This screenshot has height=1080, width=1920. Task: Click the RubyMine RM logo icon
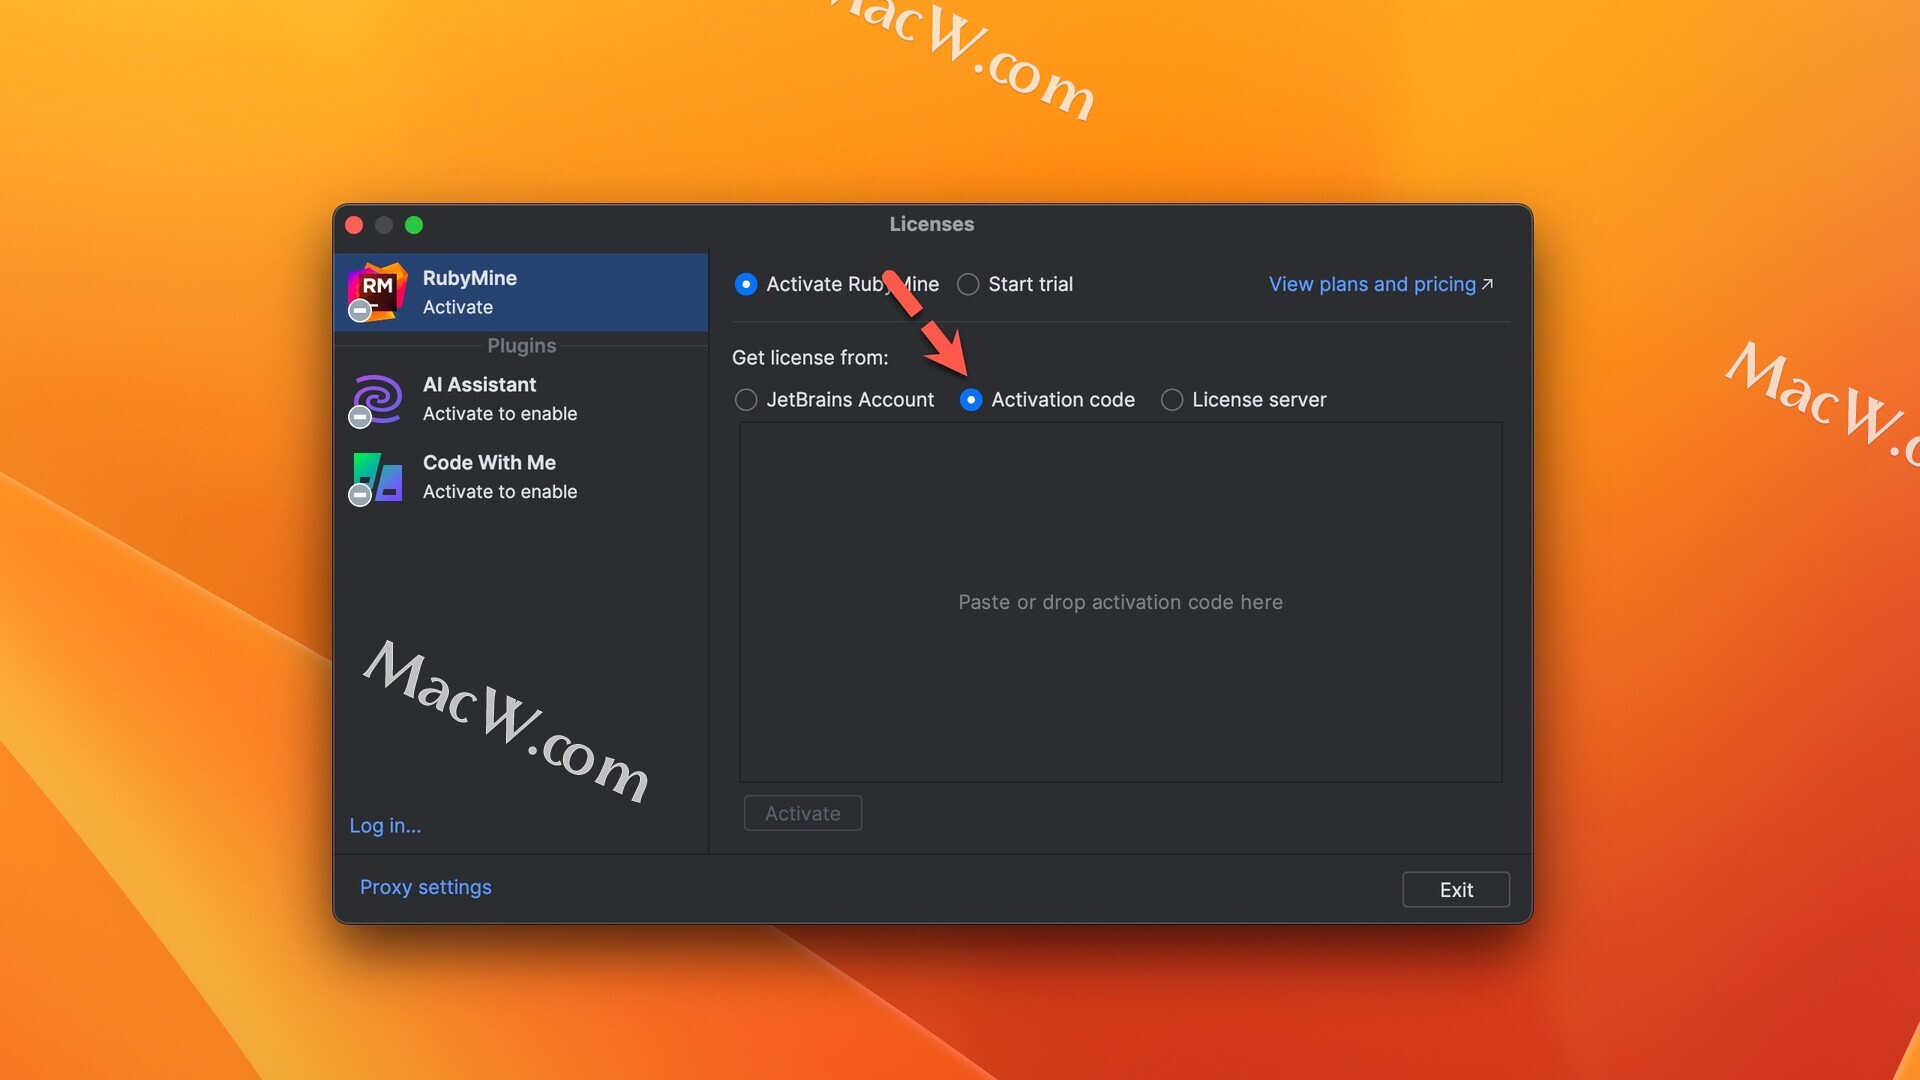pos(377,291)
